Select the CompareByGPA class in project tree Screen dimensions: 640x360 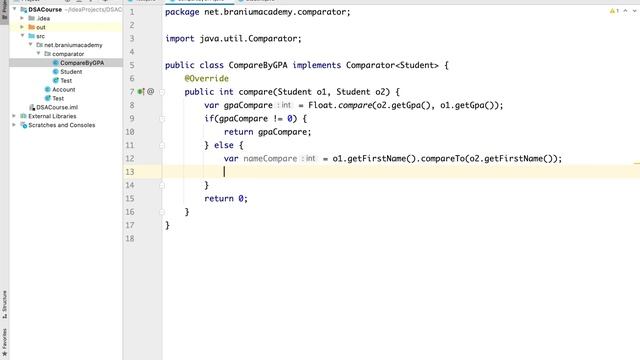[x=82, y=63]
